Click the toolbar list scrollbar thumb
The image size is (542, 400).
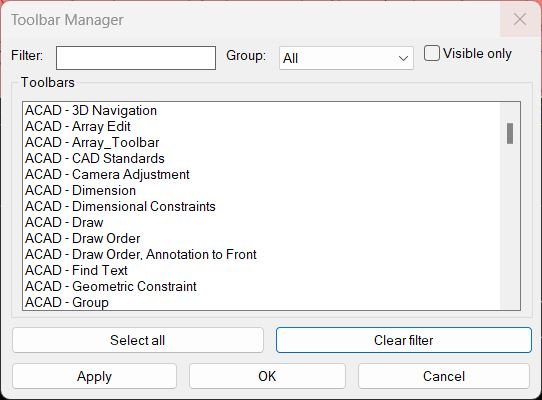tap(510, 133)
